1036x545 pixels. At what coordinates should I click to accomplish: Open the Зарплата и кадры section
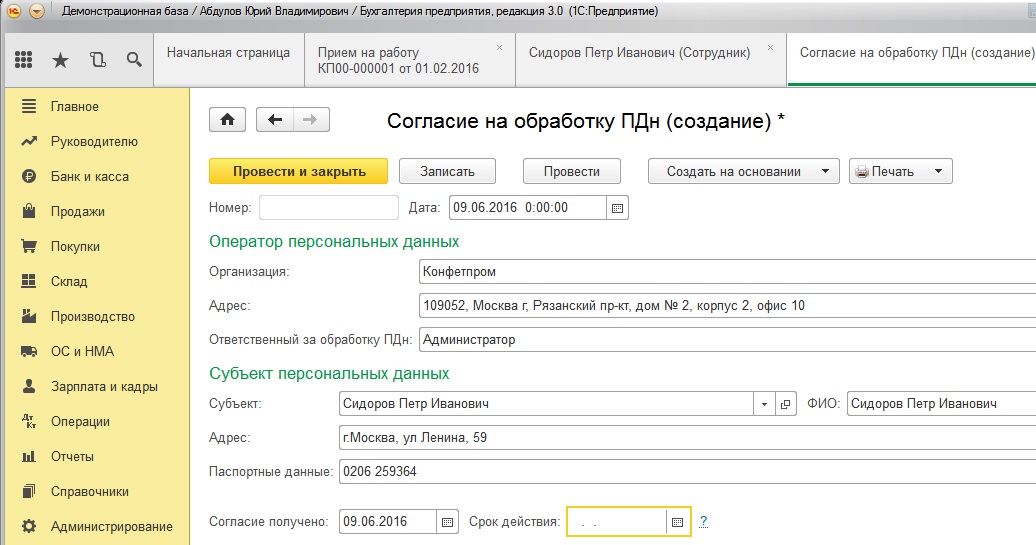(x=97, y=386)
